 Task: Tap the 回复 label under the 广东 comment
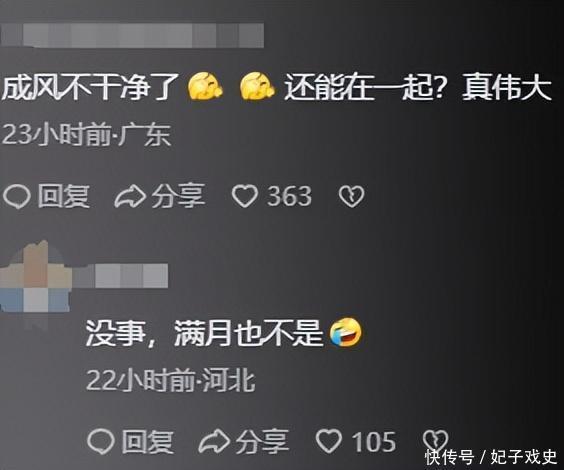[x=64, y=196]
